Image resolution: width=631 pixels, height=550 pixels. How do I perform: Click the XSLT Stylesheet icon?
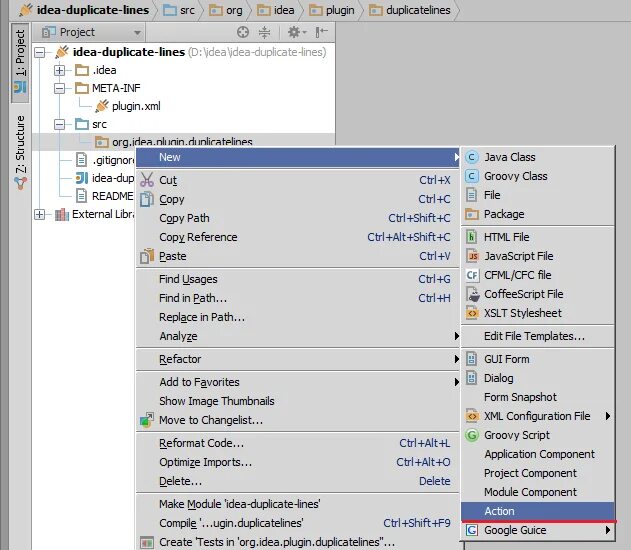coord(472,313)
